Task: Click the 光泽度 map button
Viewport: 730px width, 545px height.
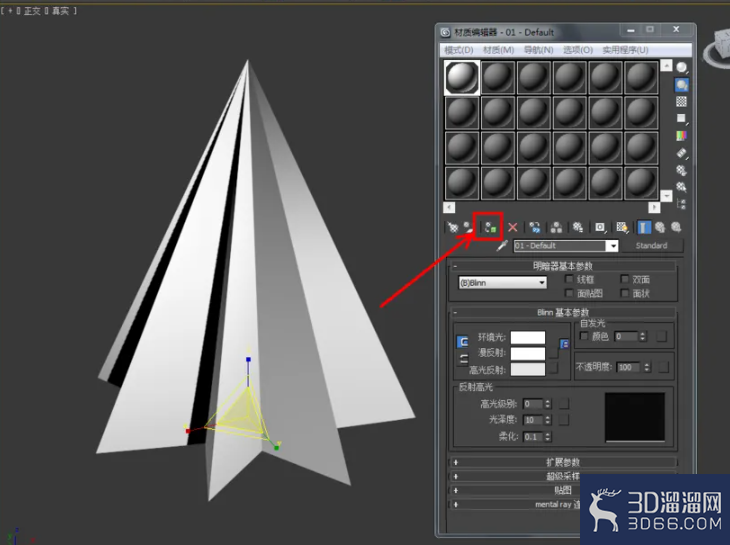Action: click(x=564, y=420)
